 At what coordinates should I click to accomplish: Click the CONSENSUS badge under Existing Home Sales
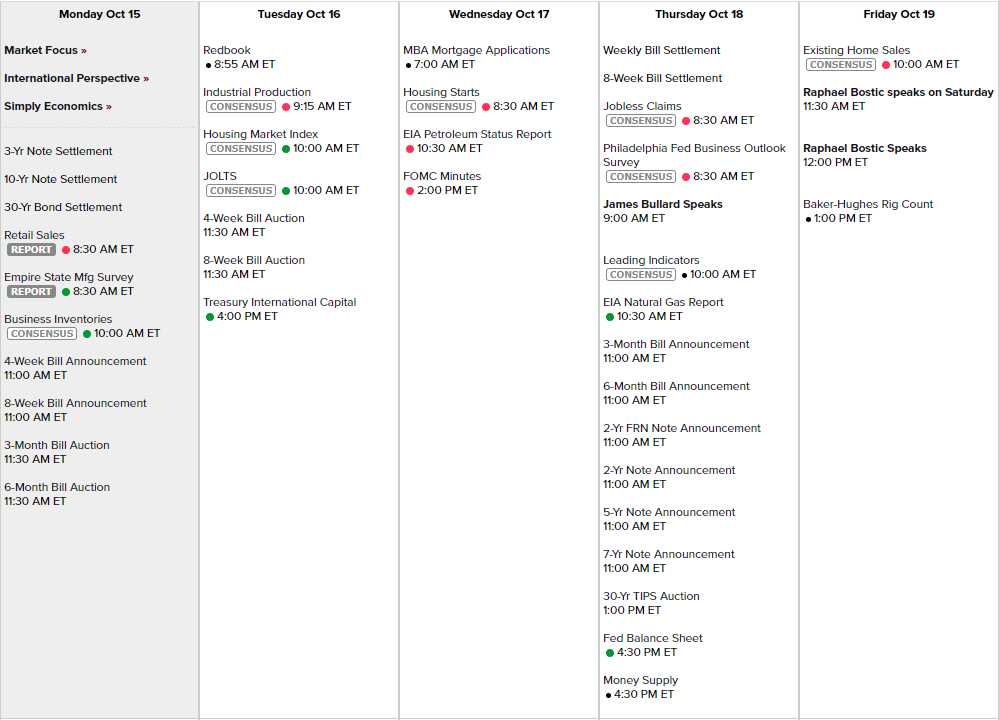tap(841, 64)
